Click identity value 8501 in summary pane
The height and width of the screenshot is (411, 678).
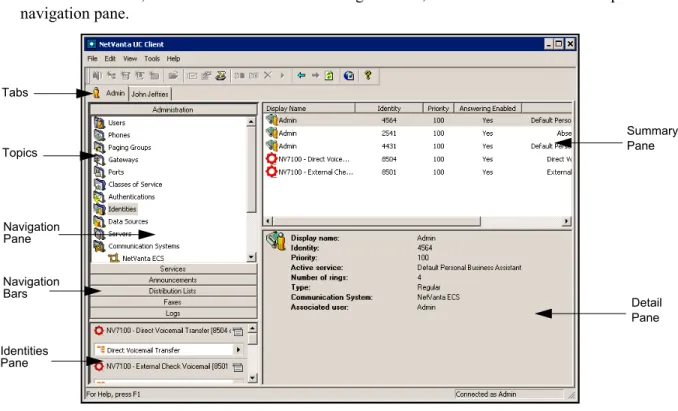tap(389, 172)
